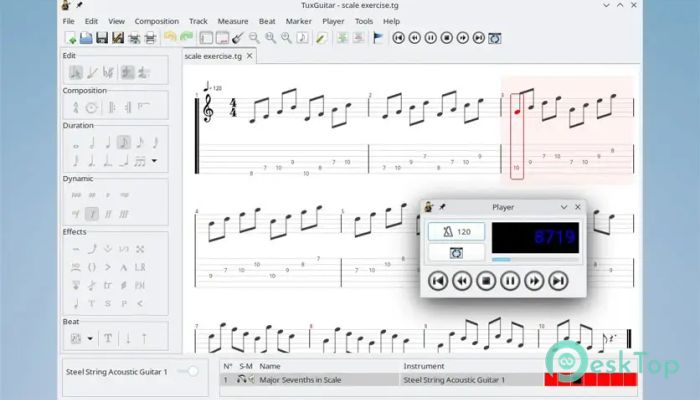This screenshot has width=700, height=400.
Task: Click the Player window's playback progress bar
Action: point(535,259)
